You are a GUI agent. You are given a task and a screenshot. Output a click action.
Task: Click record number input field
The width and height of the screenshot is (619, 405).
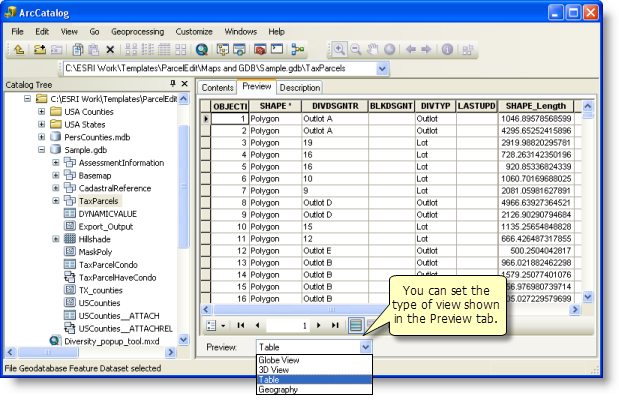click(x=288, y=325)
